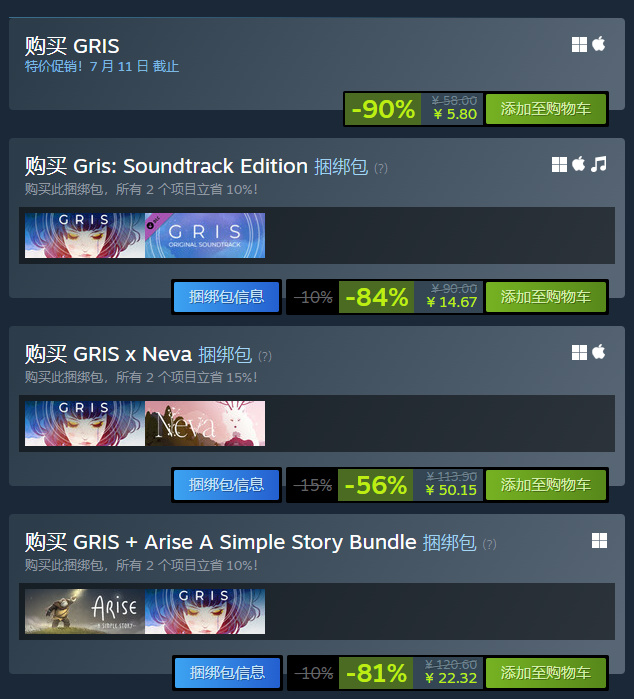The image size is (634, 699).
Task: Click the music note icon on Soundtrack Edition
Action: 599,164
